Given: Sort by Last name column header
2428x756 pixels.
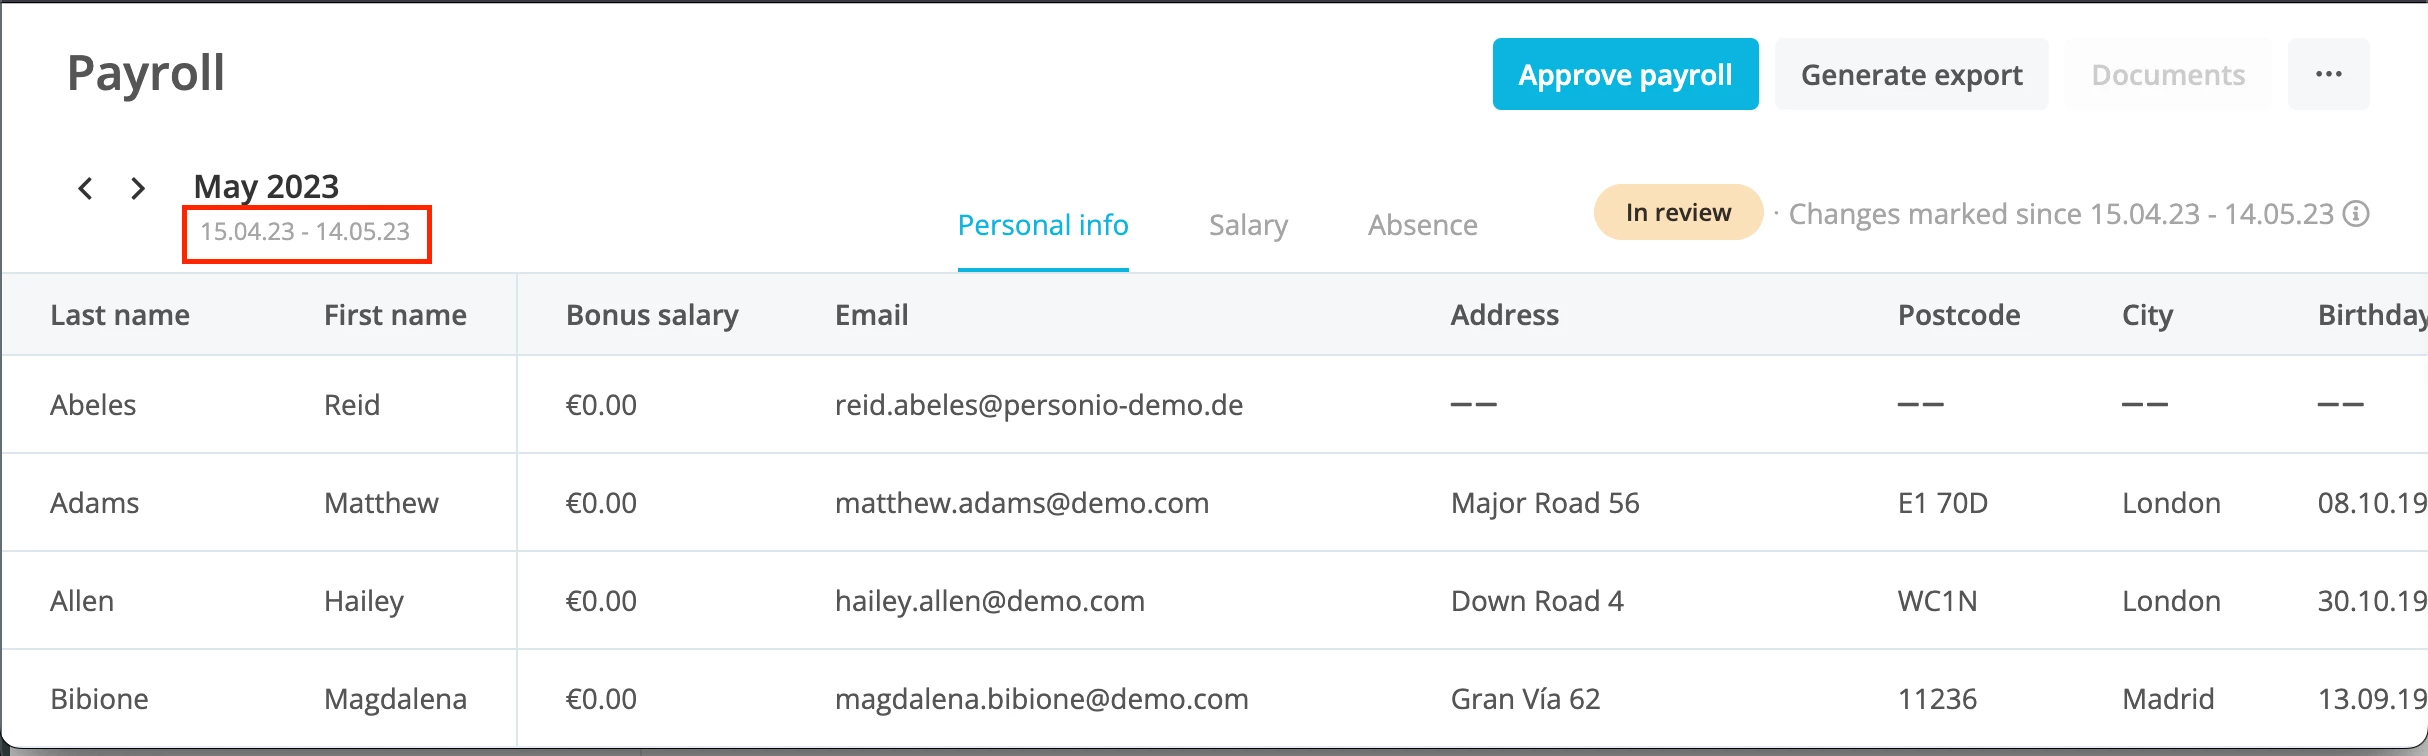Looking at the screenshot, I should (x=120, y=315).
